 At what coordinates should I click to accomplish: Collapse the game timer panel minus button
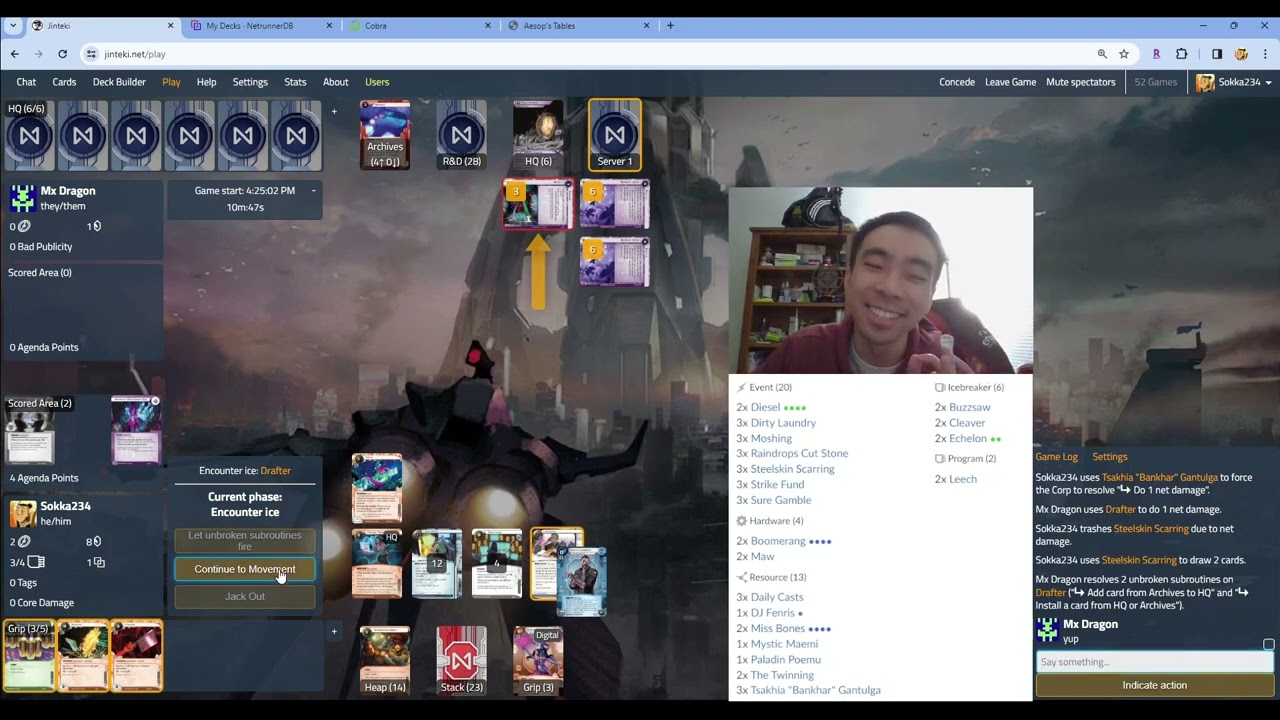click(313, 190)
